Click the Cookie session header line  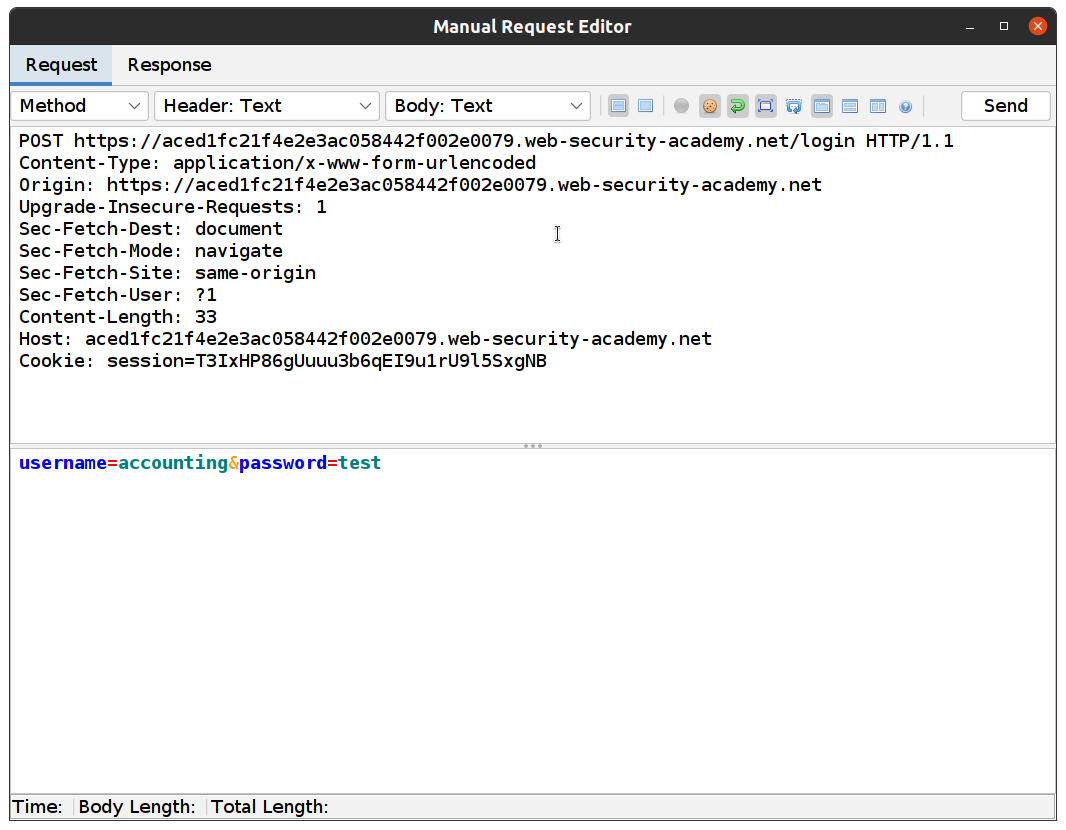(283, 361)
